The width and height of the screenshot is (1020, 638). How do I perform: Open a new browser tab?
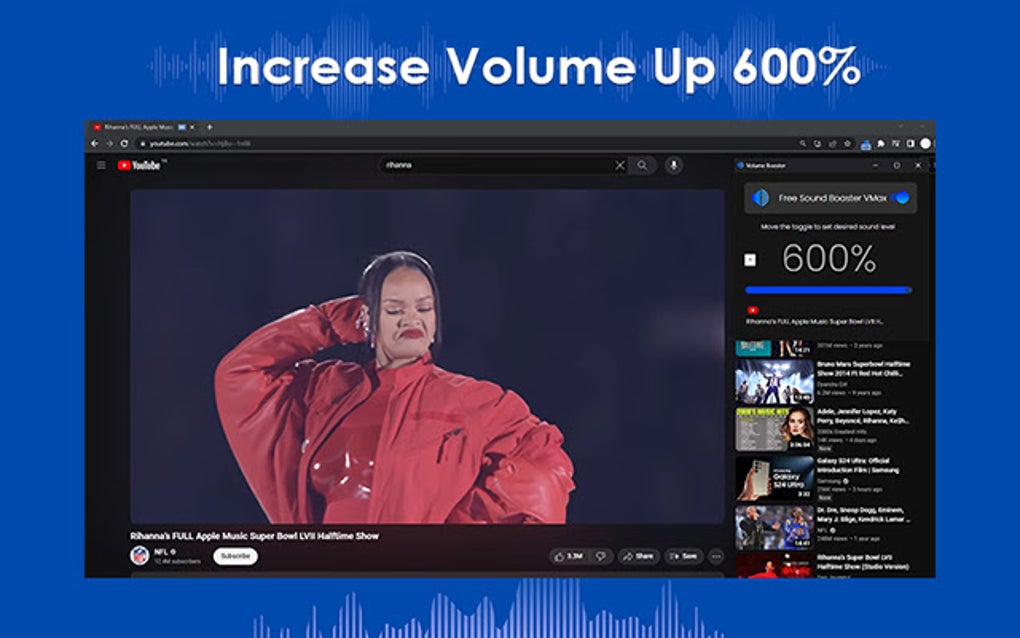pos(207,128)
